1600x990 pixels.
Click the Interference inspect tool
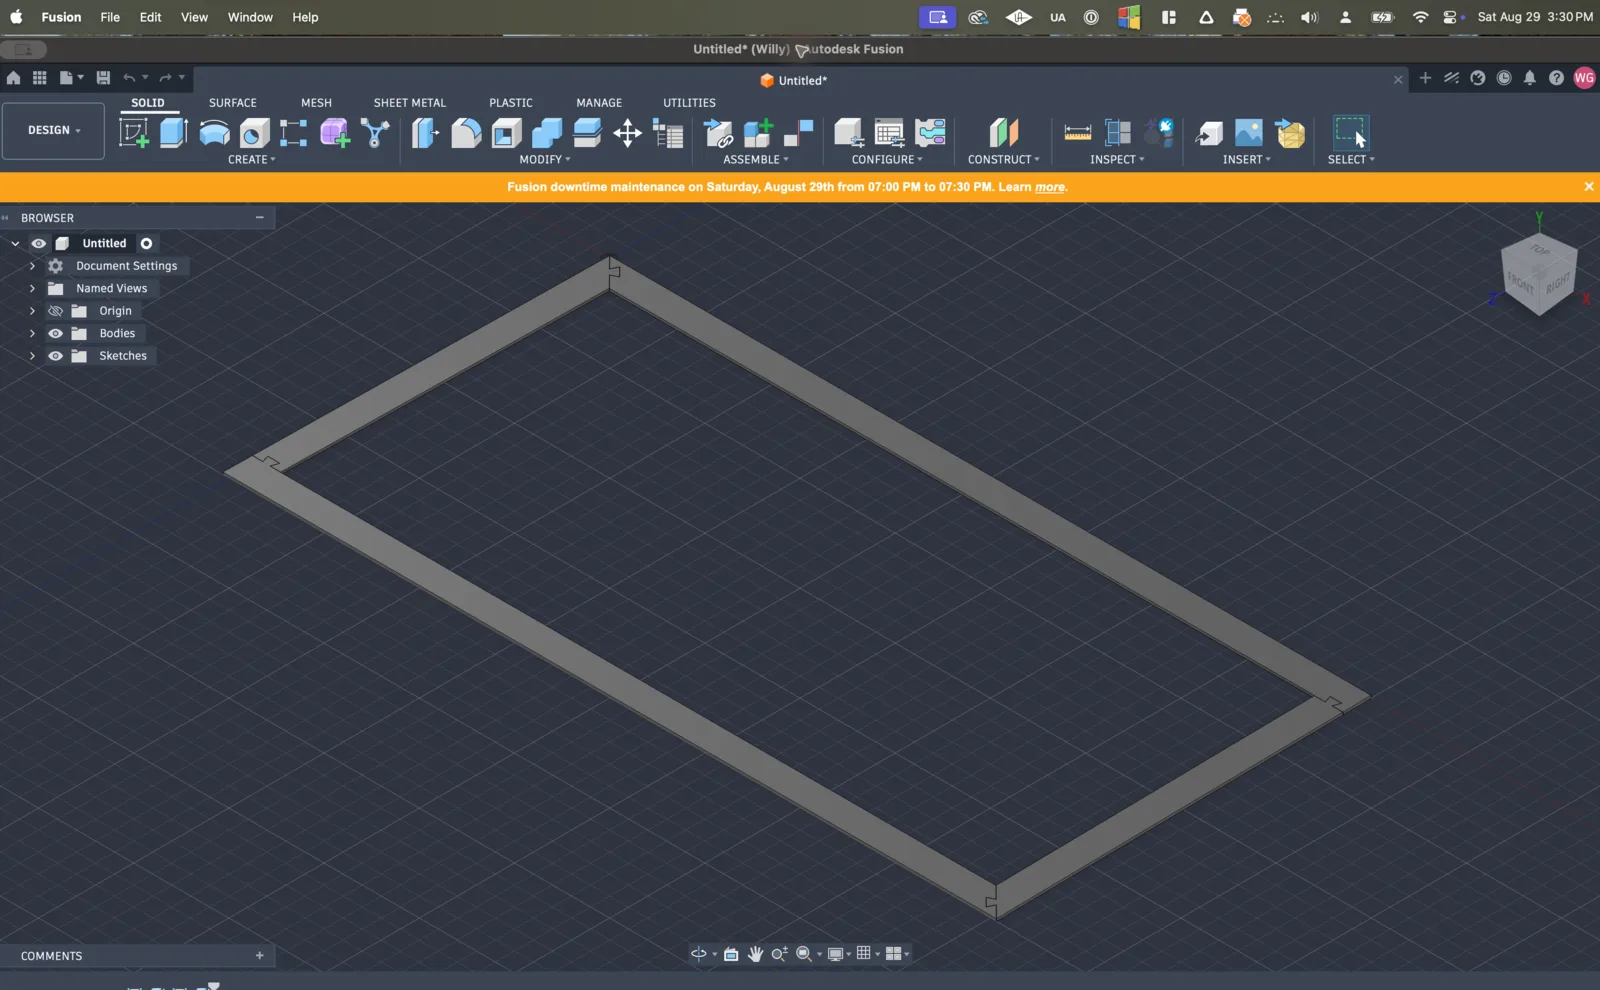pyautogui.click(x=1118, y=133)
